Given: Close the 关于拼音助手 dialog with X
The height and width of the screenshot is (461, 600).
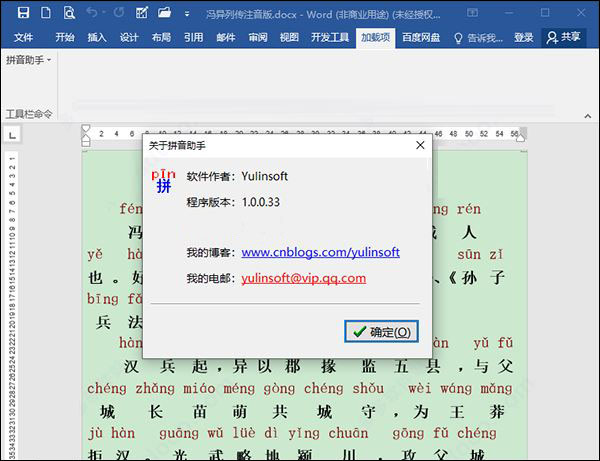Looking at the screenshot, I should point(420,145).
